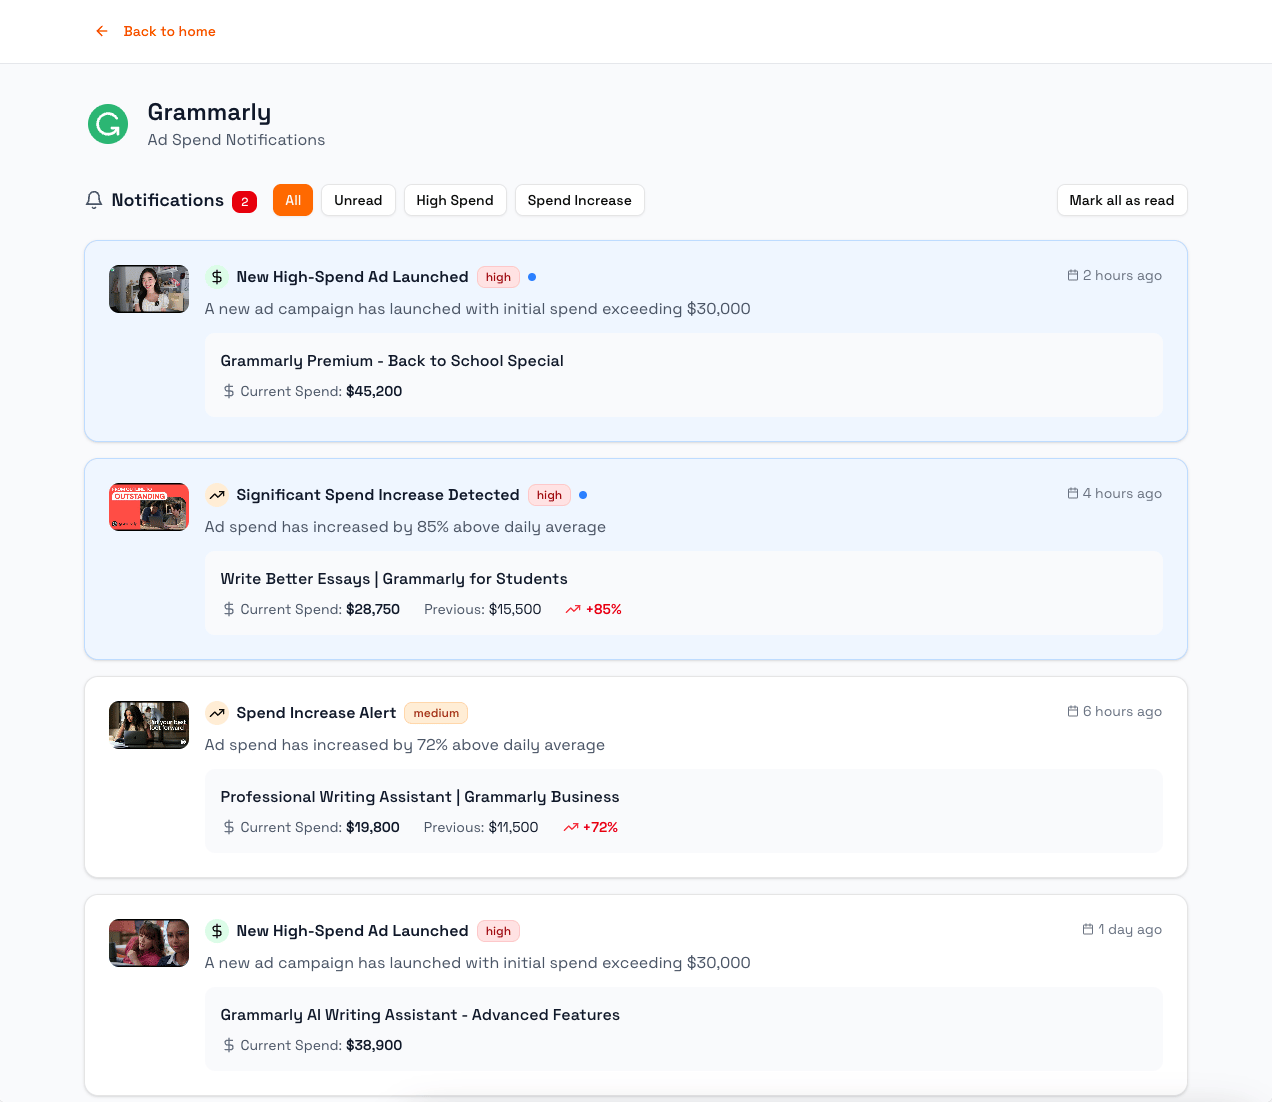The image size is (1272, 1102).
Task: Click the blue unread dot on the 2 hours ago notification
Action: click(532, 277)
